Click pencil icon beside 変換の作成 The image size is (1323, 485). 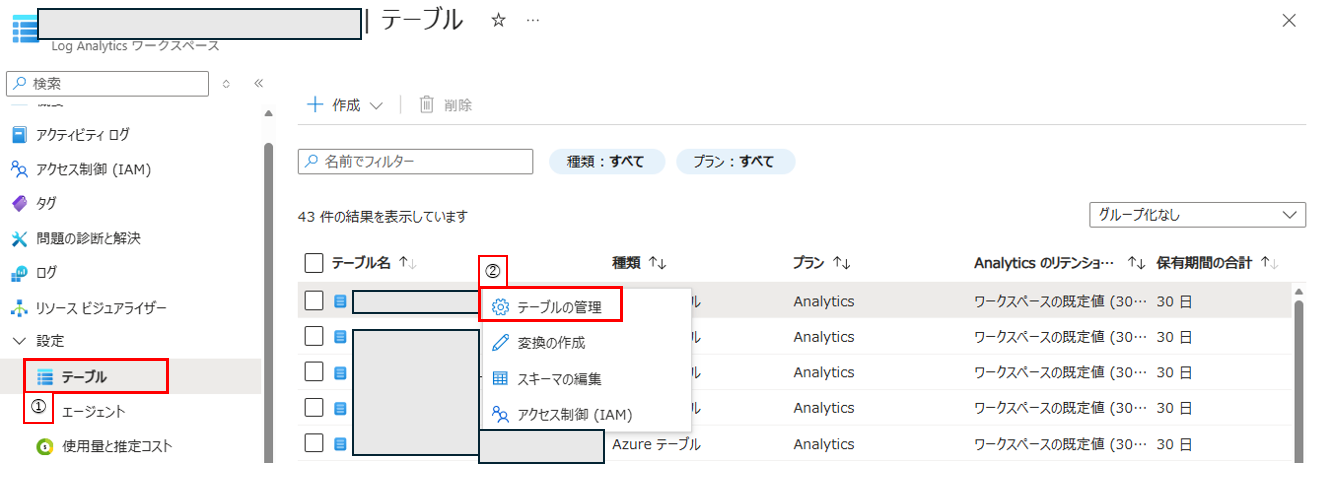pos(501,342)
